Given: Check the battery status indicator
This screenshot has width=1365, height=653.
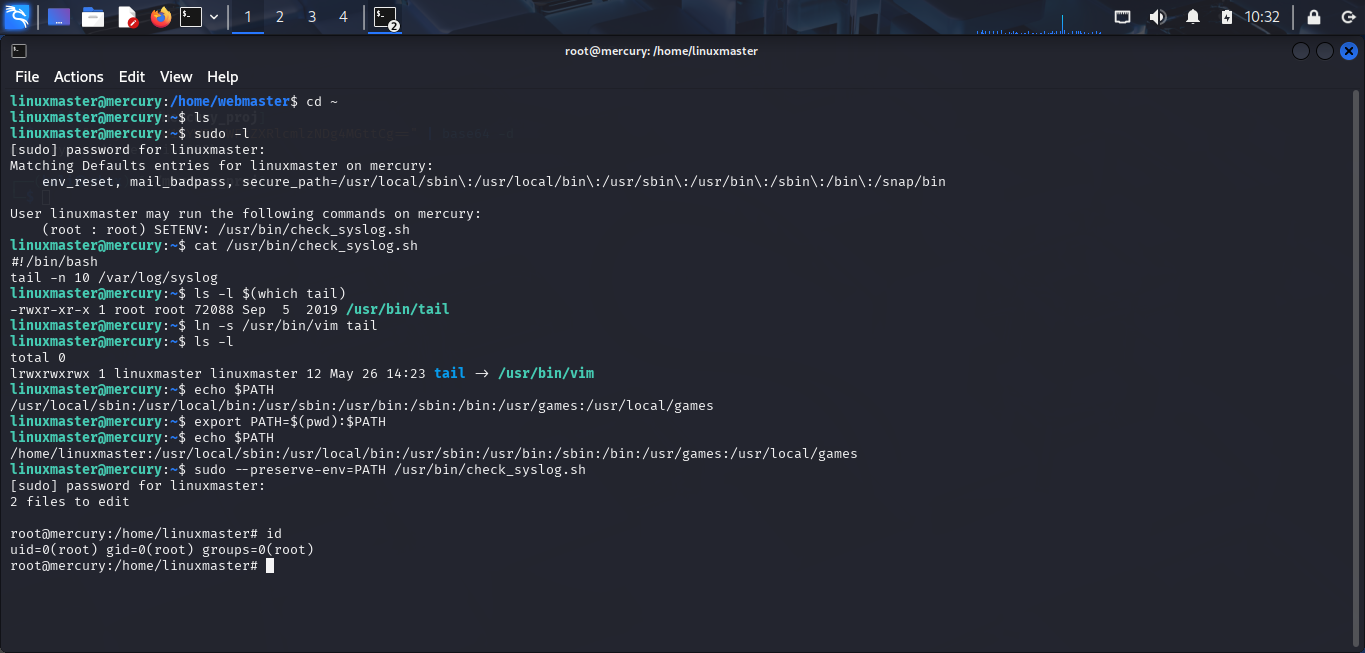Looking at the screenshot, I should pyautogui.click(x=1227, y=16).
